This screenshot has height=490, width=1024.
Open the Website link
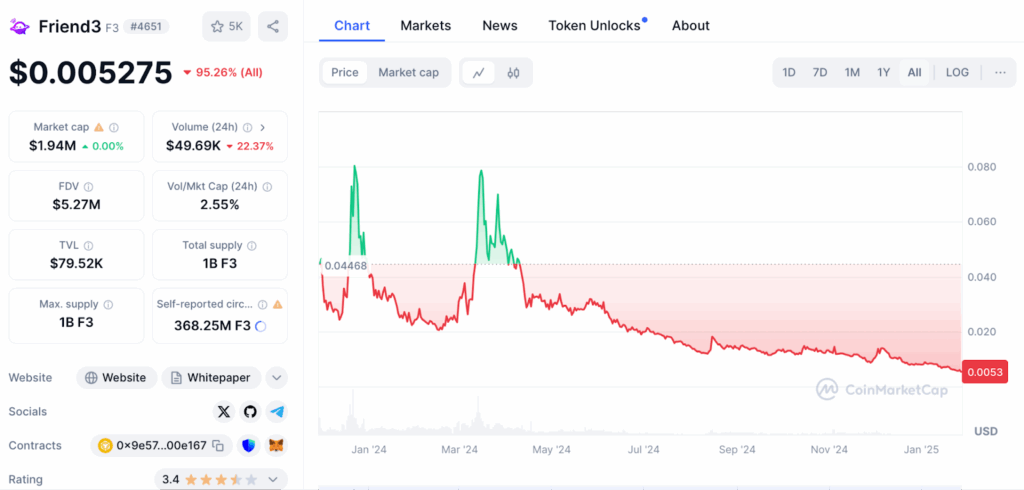point(117,377)
